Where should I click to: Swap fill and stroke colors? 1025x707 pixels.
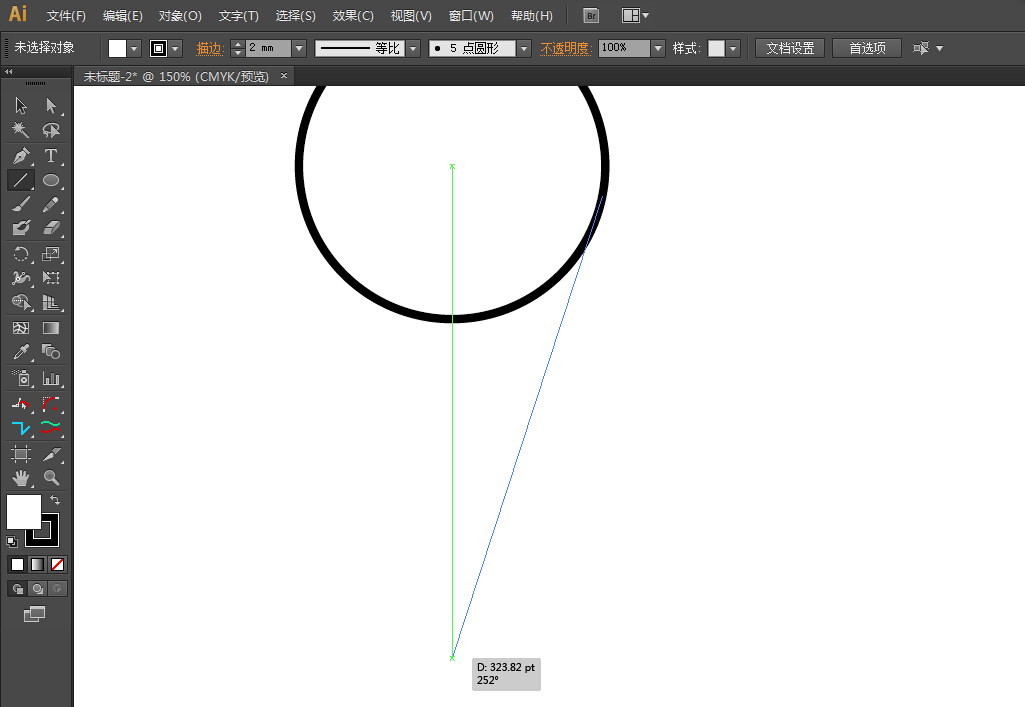[x=55, y=499]
